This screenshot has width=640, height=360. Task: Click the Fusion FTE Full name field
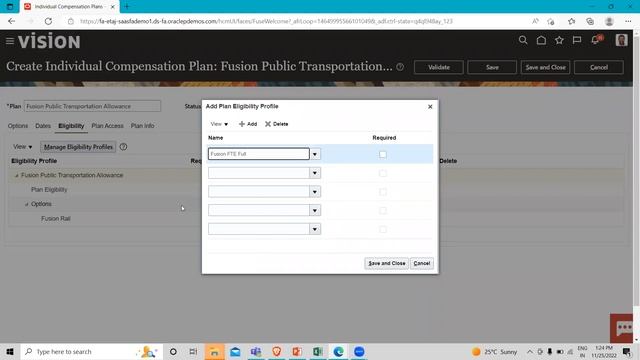(x=259, y=154)
